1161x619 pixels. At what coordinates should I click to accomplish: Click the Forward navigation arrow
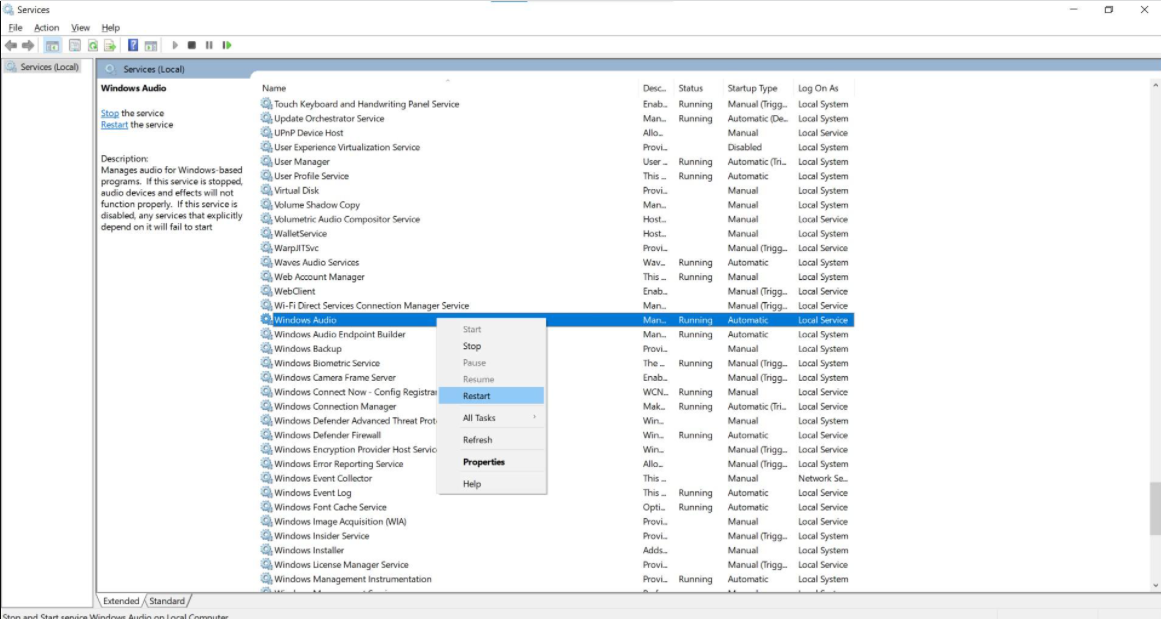pos(27,44)
